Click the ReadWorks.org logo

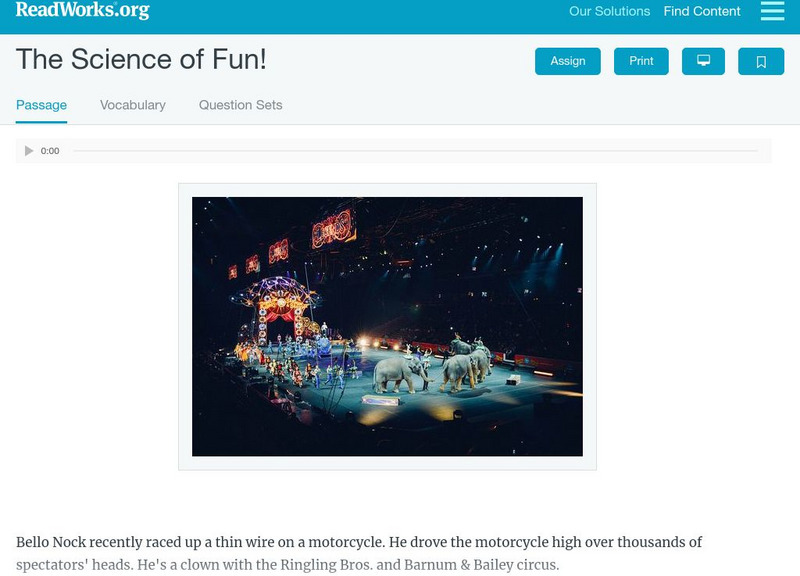point(82,11)
